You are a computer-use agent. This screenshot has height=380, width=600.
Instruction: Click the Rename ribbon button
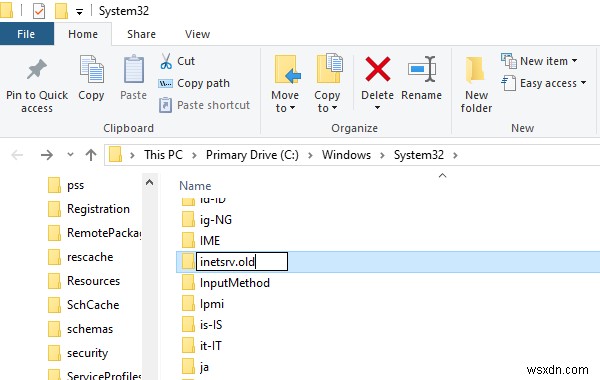coord(421,78)
